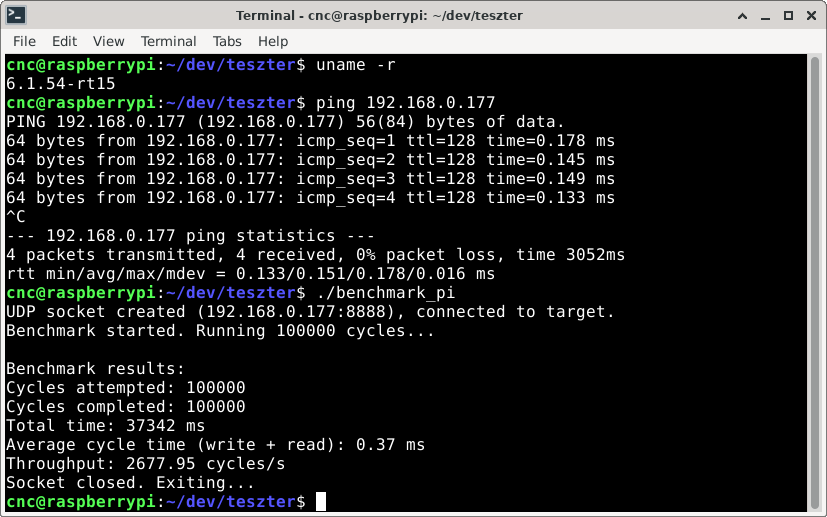This screenshot has width=827, height=517.
Task: Click the 'Cycles attempted: 100000' line
Action: coord(126,387)
